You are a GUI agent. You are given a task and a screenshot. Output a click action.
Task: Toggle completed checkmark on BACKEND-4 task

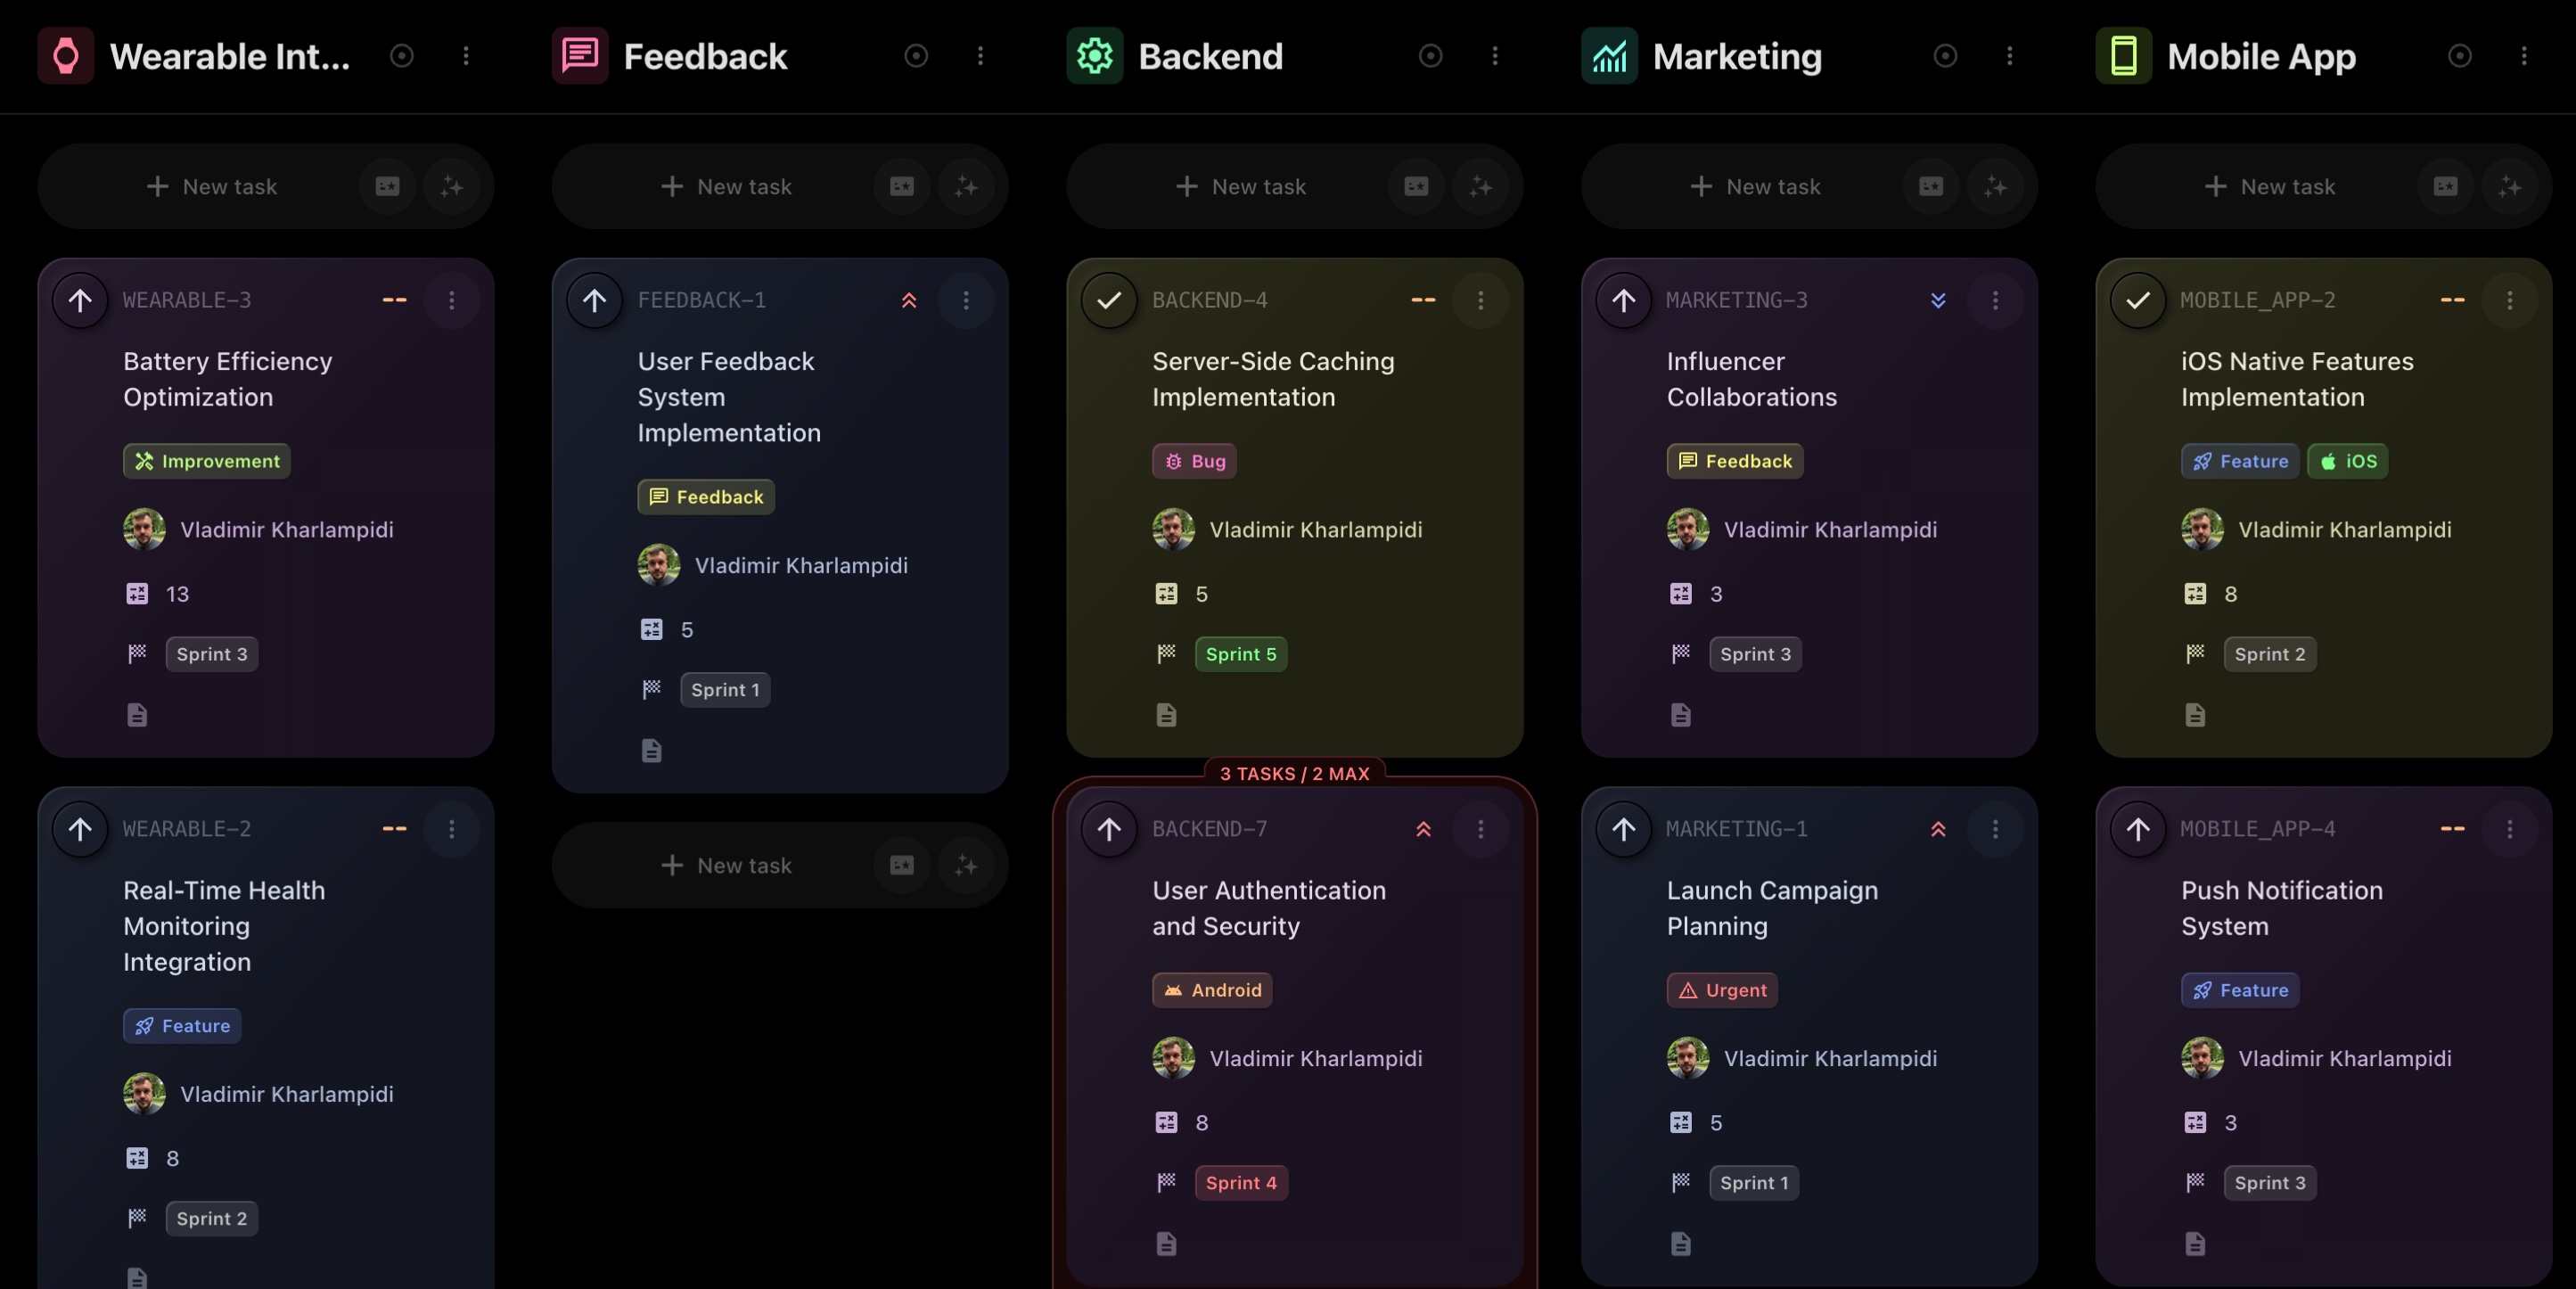coord(1109,300)
